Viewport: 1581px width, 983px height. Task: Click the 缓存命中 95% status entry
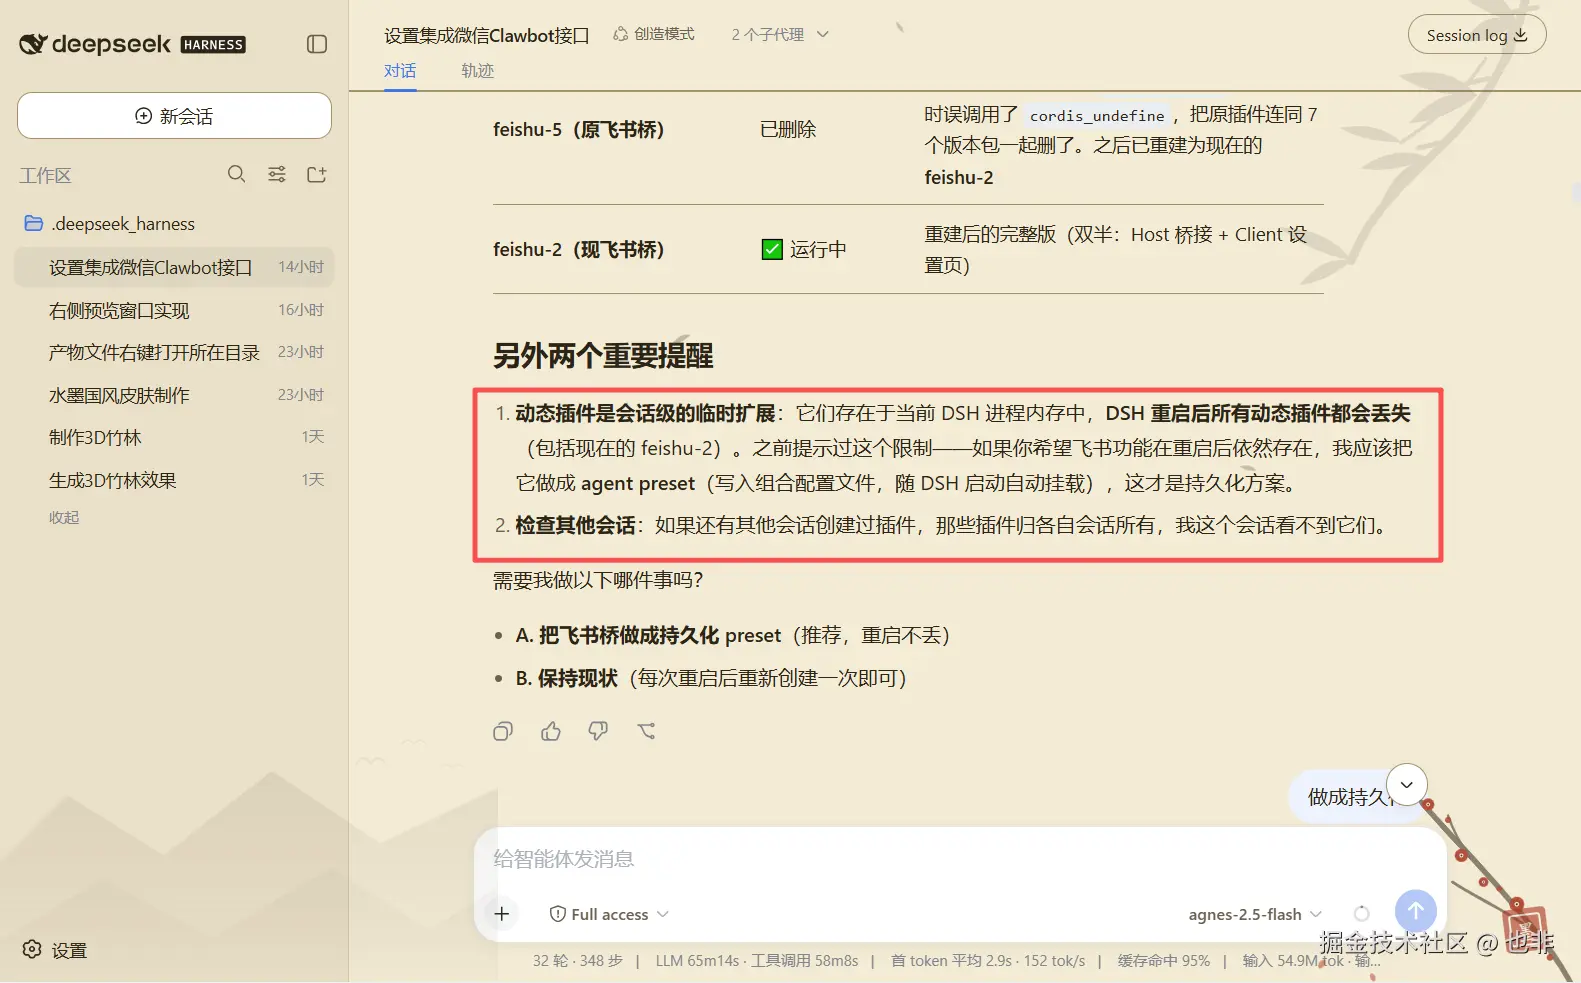coord(1164,961)
